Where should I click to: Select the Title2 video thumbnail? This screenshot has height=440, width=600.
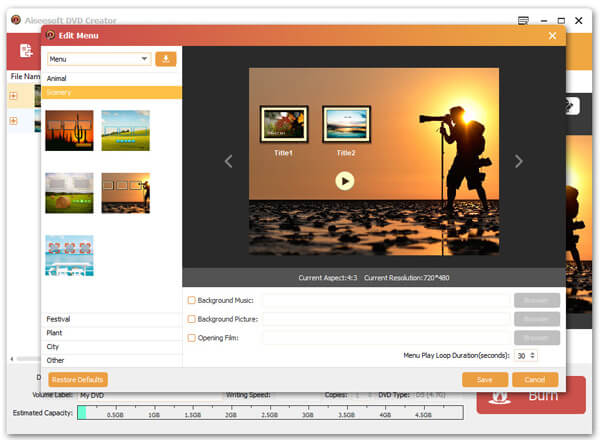click(x=346, y=126)
